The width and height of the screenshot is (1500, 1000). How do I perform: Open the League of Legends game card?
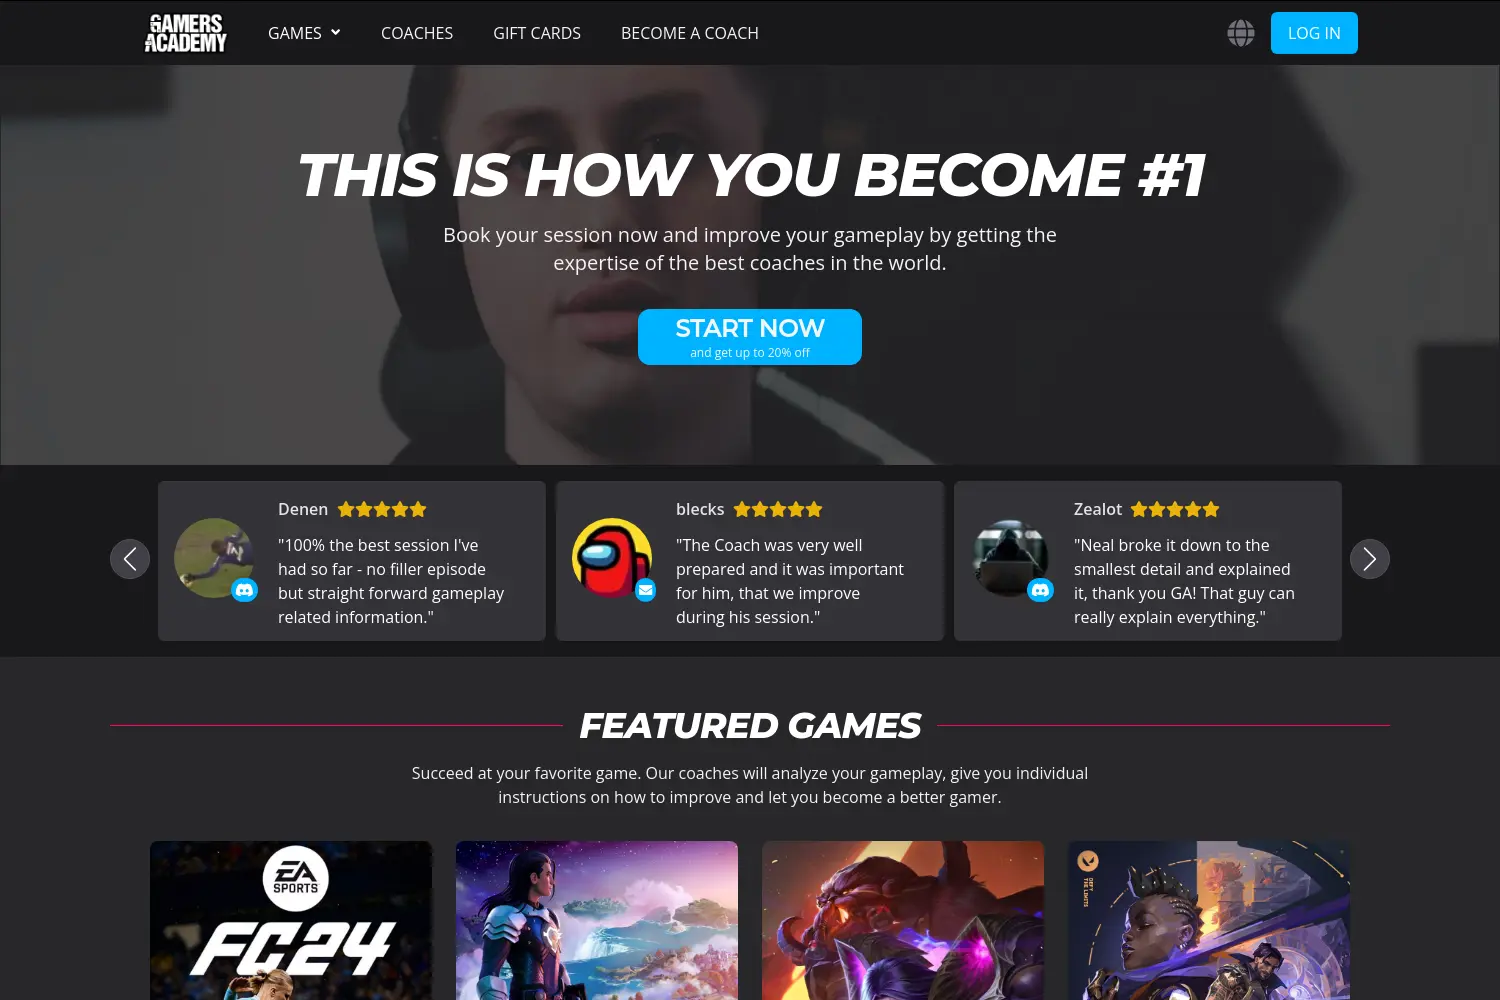coord(903,920)
